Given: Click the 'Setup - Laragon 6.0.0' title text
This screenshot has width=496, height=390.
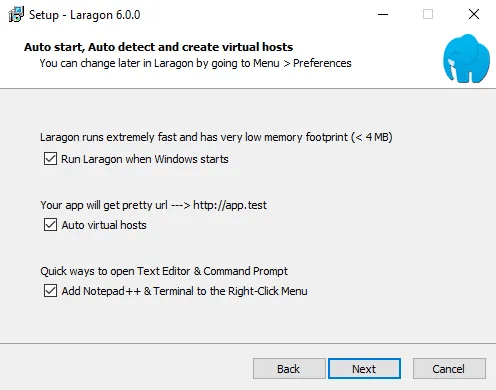Looking at the screenshot, I should 85,15.
